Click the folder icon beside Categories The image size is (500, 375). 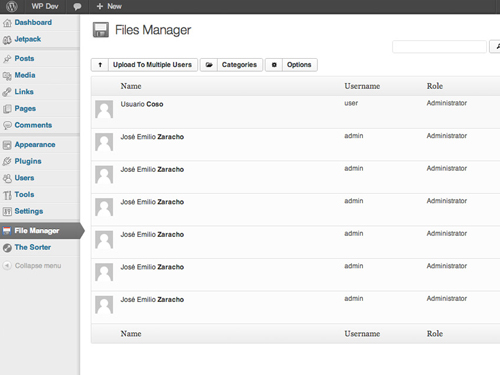209,65
